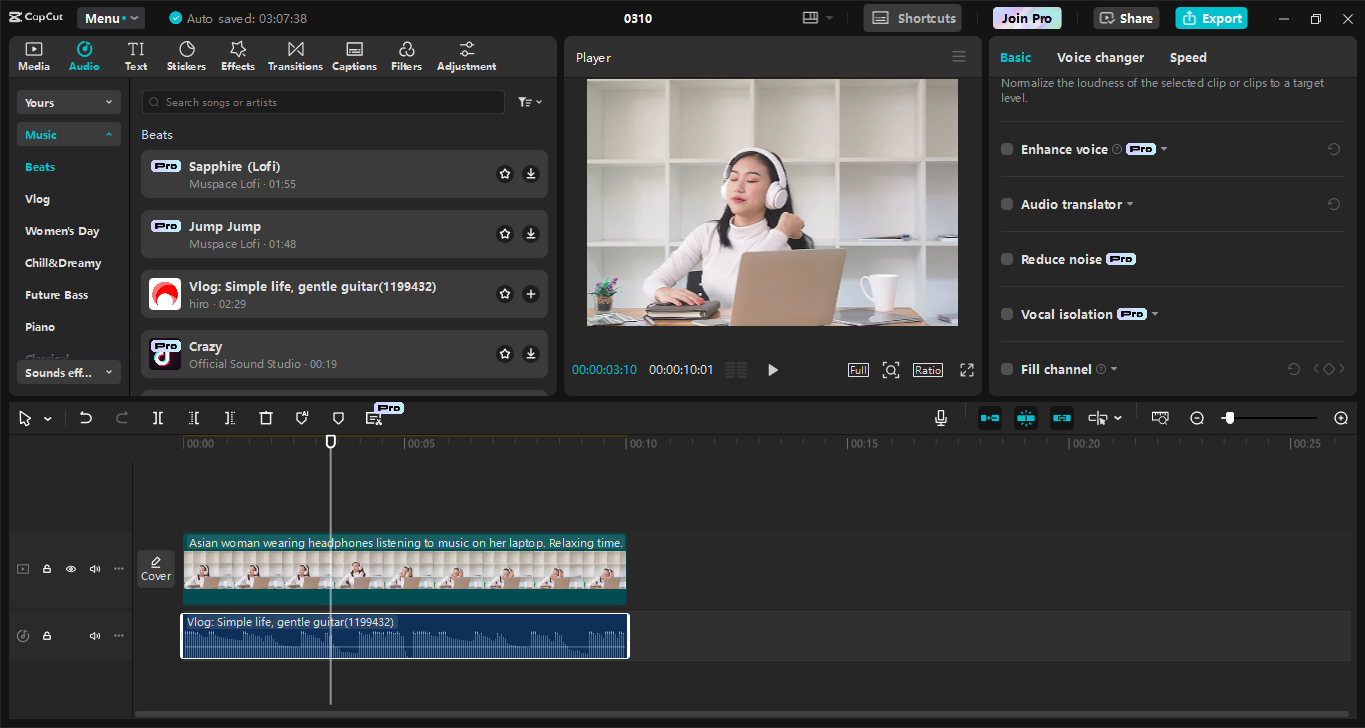
Task: Hide the video track with eye icon
Action: [x=71, y=569]
